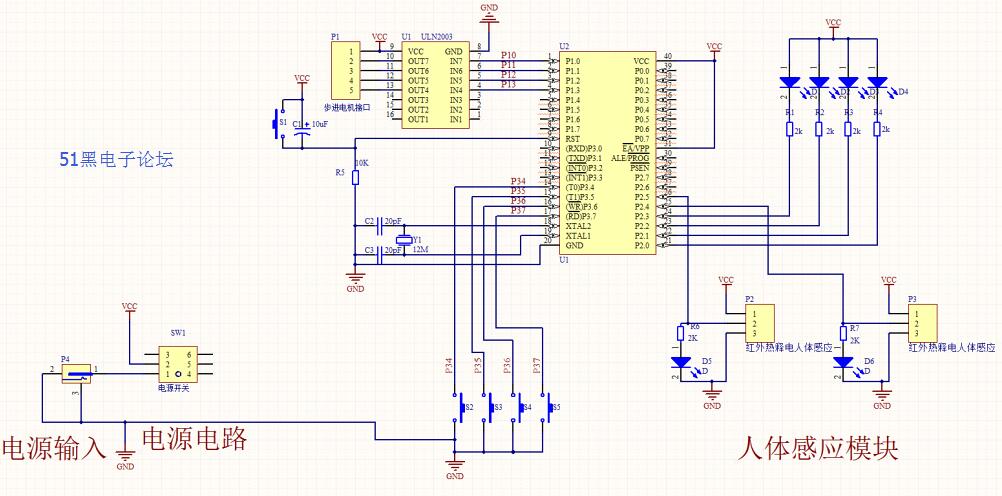The image size is (1002, 496).
Task: Select push button S2
Action: [x=459, y=408]
